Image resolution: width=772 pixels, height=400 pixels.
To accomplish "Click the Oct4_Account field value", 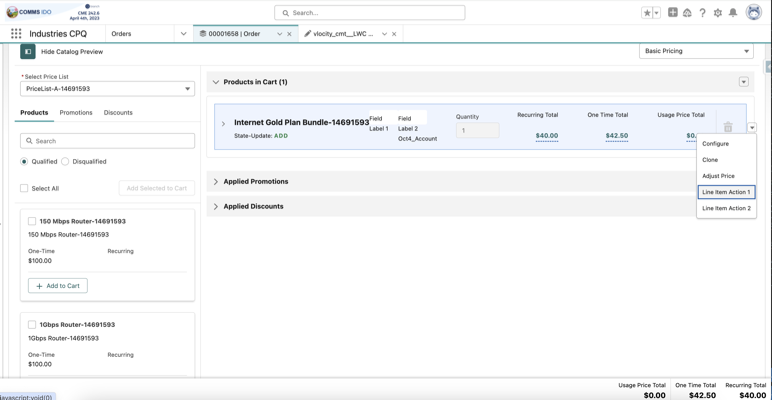I will [418, 138].
